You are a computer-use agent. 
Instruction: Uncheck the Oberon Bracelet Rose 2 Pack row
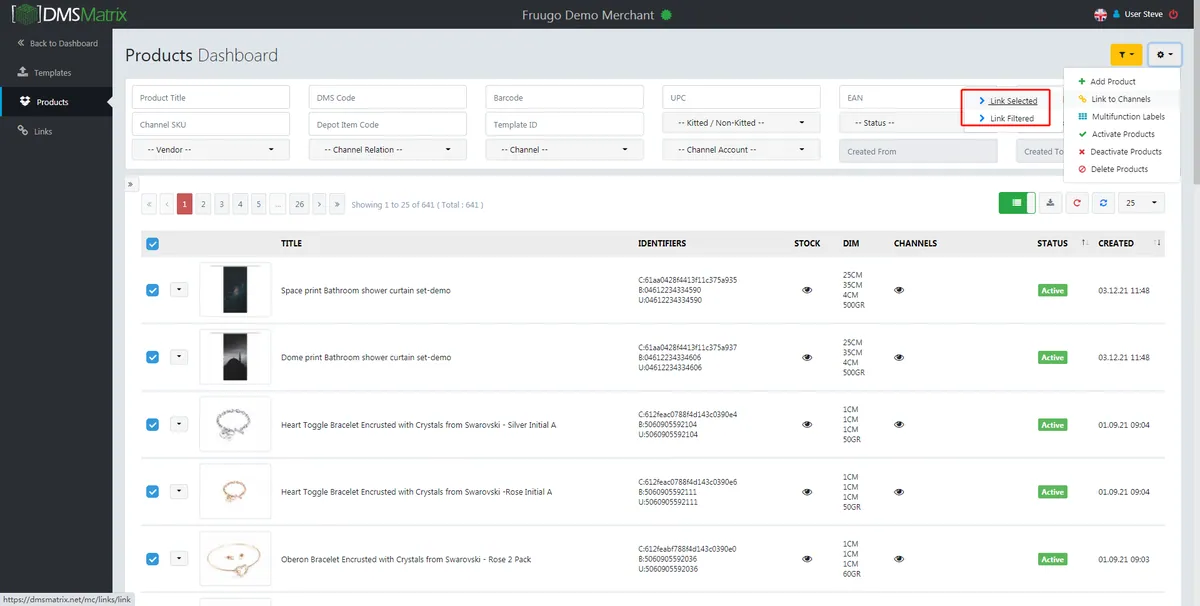[152, 558]
